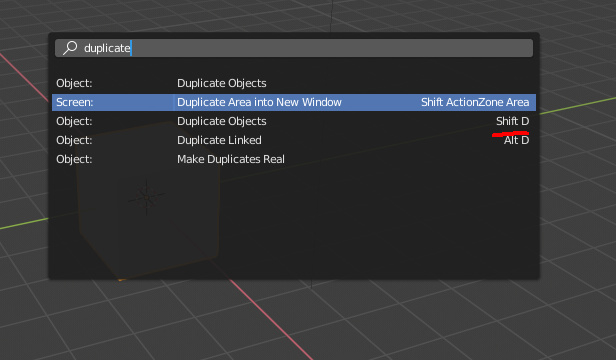Select the Duplicate Linked operator
The image size is (616, 360).
tap(294, 140)
